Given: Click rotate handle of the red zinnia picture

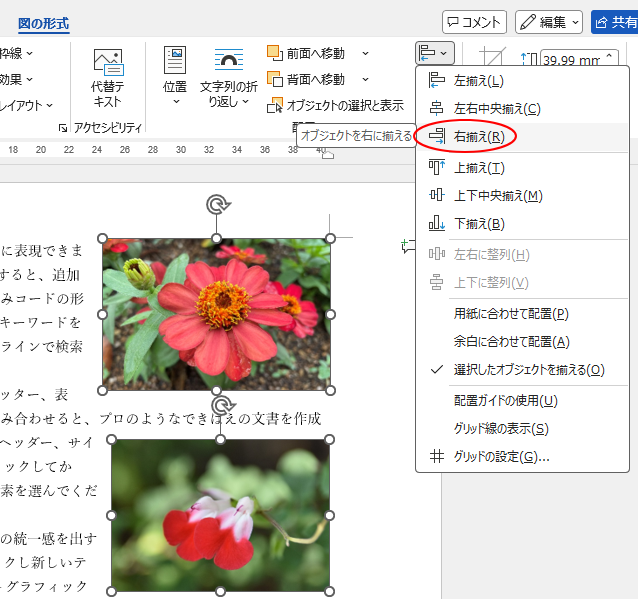Looking at the screenshot, I should (218, 204).
